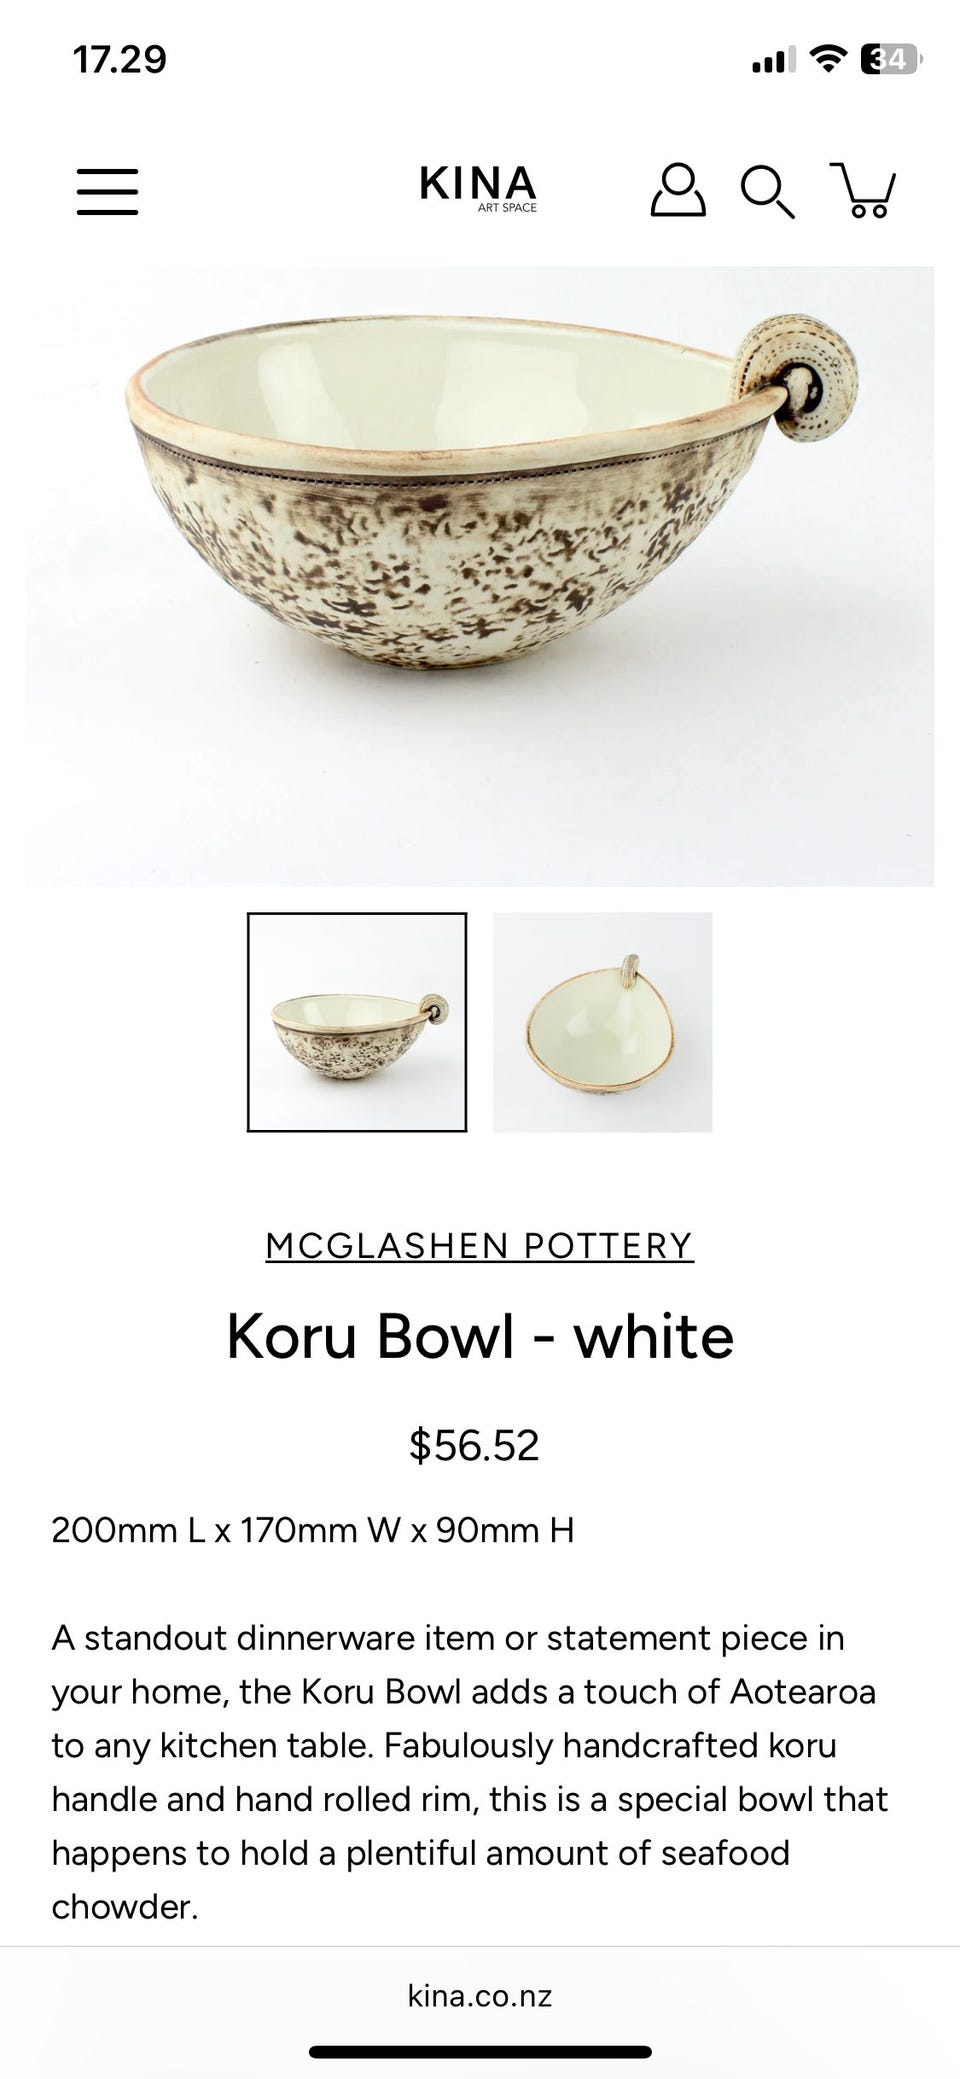Open the McGlashen Pottery vendor link
The width and height of the screenshot is (960, 2079).
click(480, 1245)
